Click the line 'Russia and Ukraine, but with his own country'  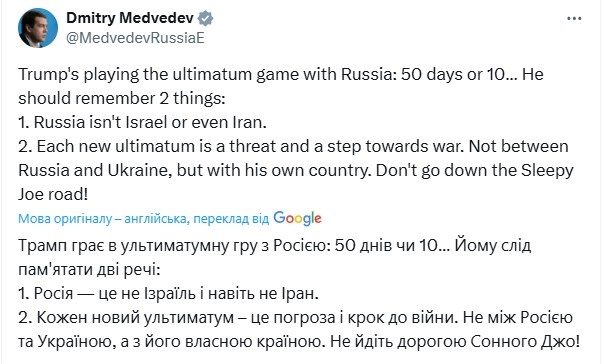pos(296,170)
